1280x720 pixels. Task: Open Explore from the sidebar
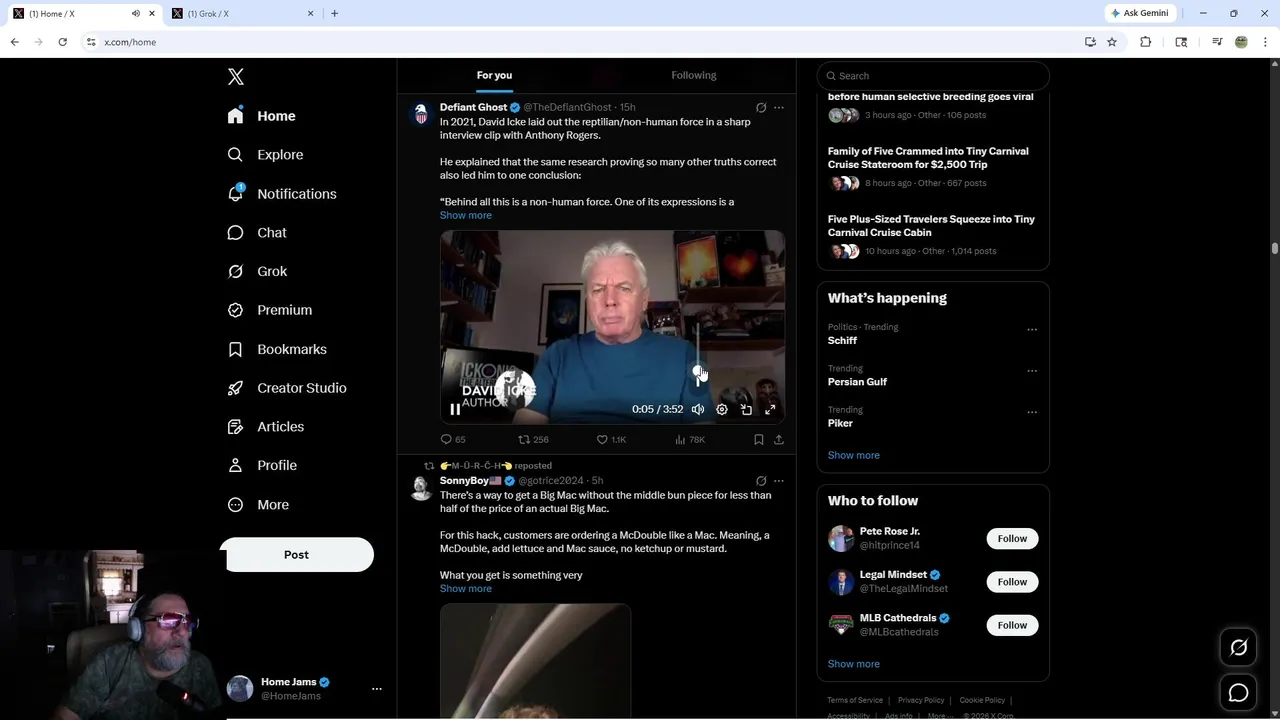pos(265,155)
